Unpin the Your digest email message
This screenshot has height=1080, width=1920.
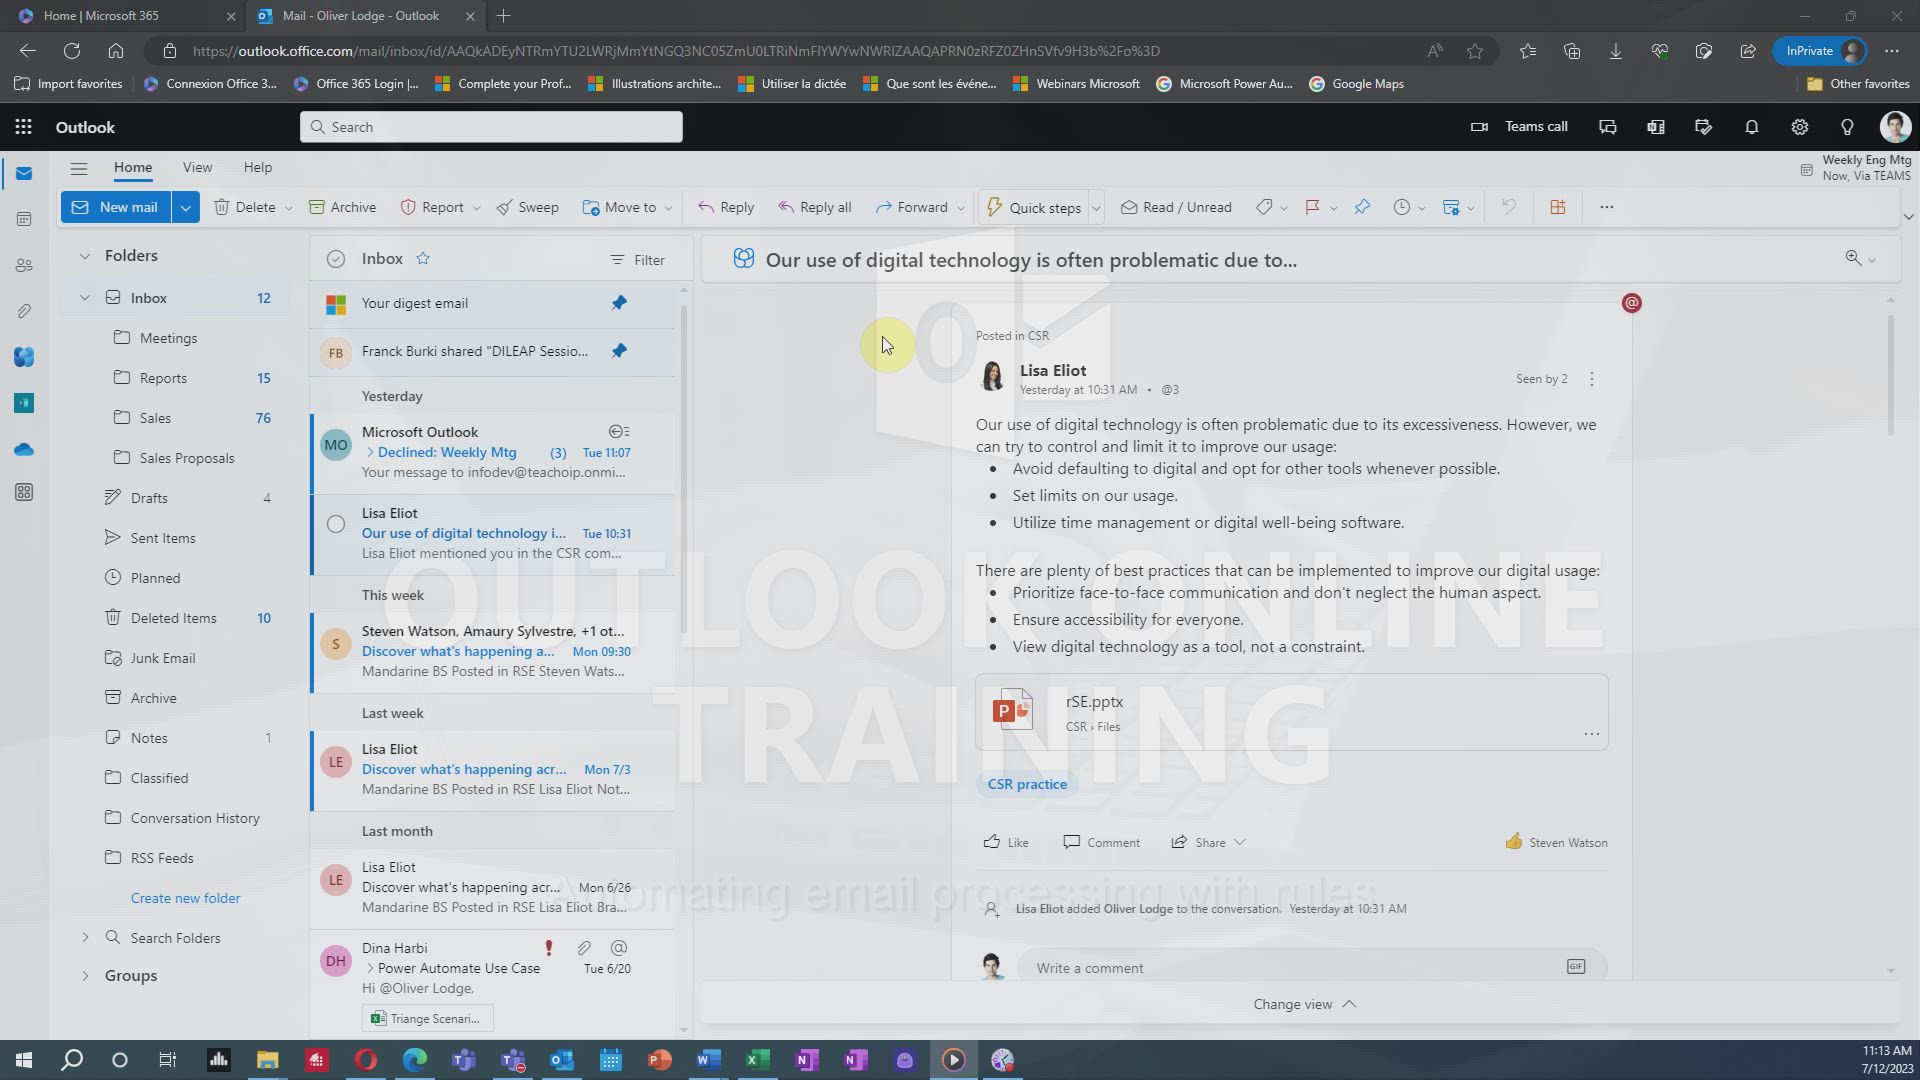coord(619,303)
